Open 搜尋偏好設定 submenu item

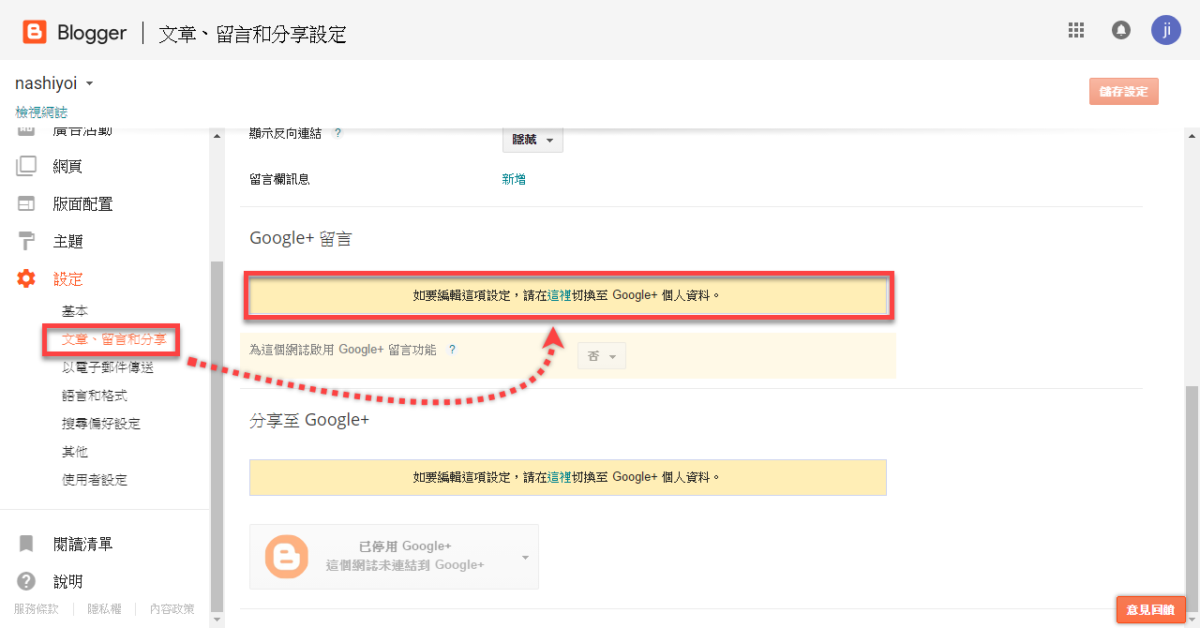click(101, 424)
